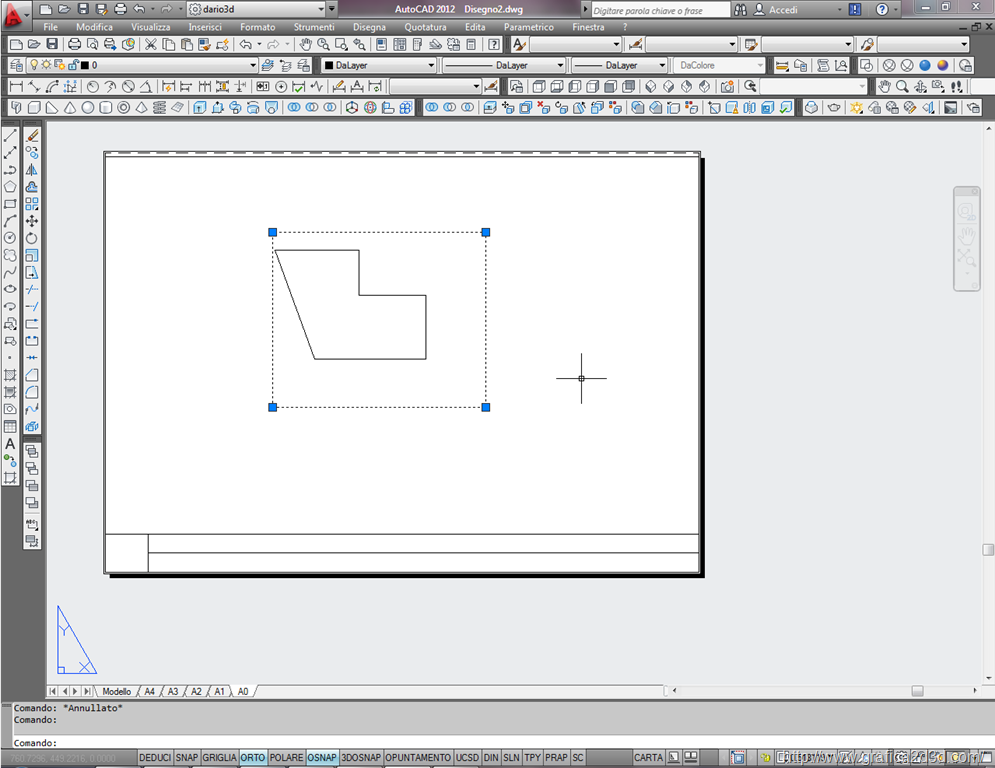Click the Accedi sign-in button
Viewport: 995px width, 768px height.
(783, 9)
